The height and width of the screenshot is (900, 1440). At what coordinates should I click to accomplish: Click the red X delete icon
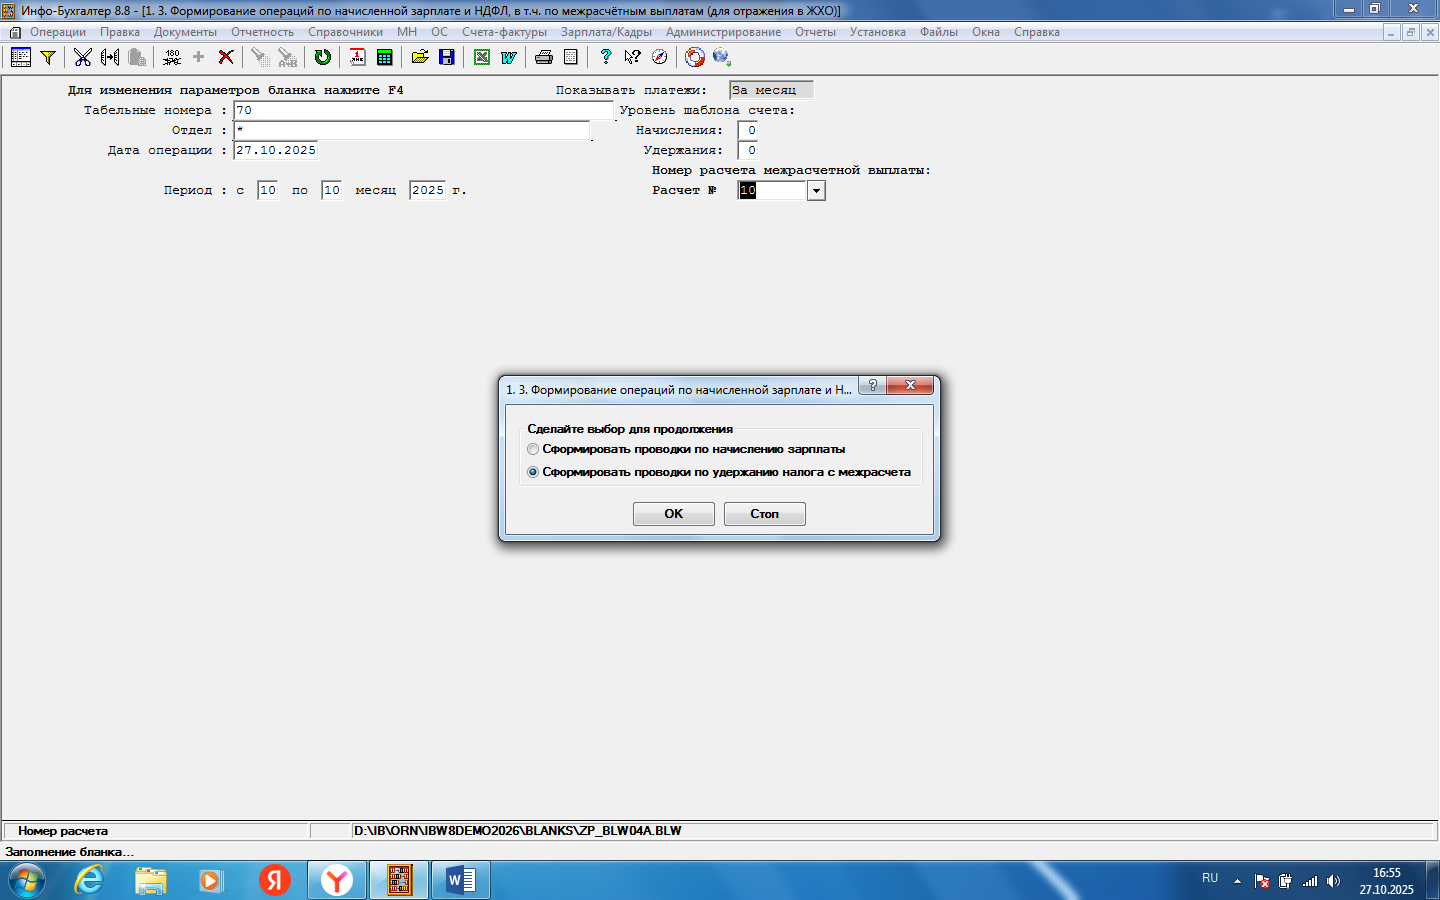pos(226,57)
